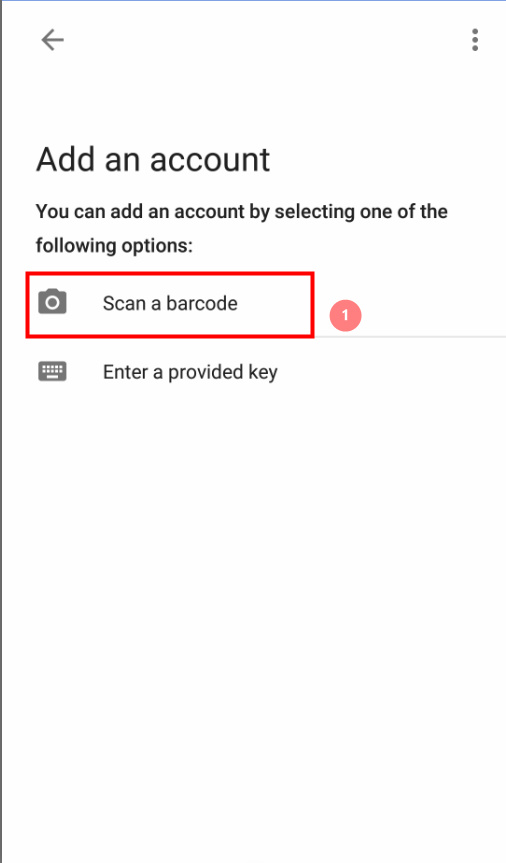Click the red numbered step 1 badge

pos(345,315)
